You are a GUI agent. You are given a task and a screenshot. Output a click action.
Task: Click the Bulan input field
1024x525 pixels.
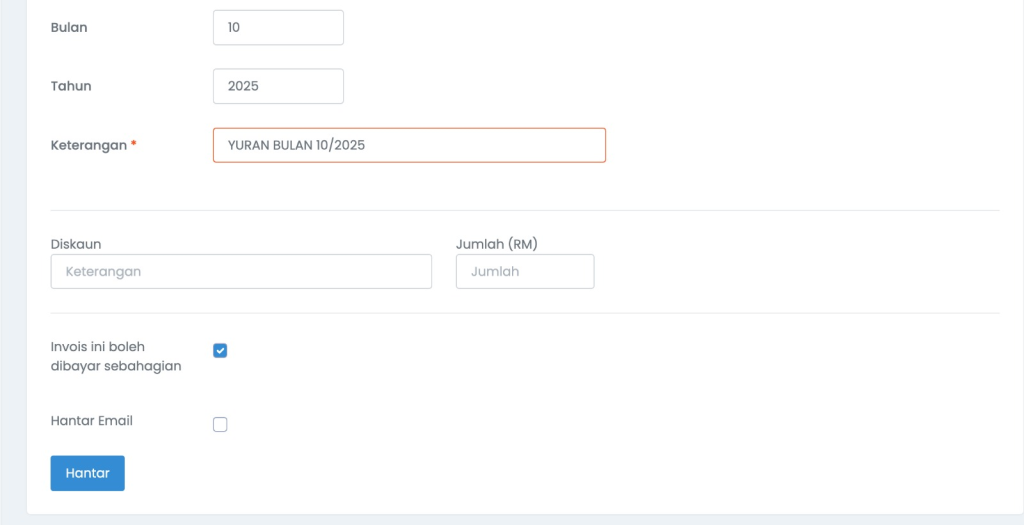(x=278, y=28)
